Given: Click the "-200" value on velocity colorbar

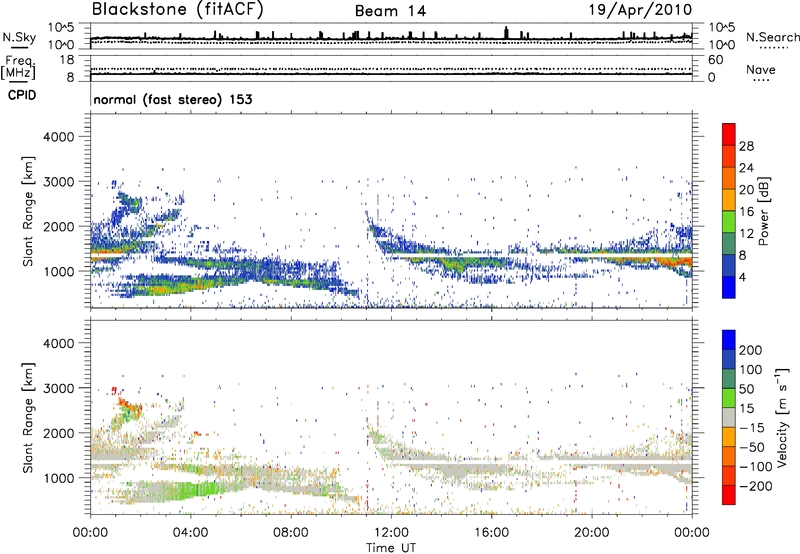Looking at the screenshot, I should tap(755, 486).
